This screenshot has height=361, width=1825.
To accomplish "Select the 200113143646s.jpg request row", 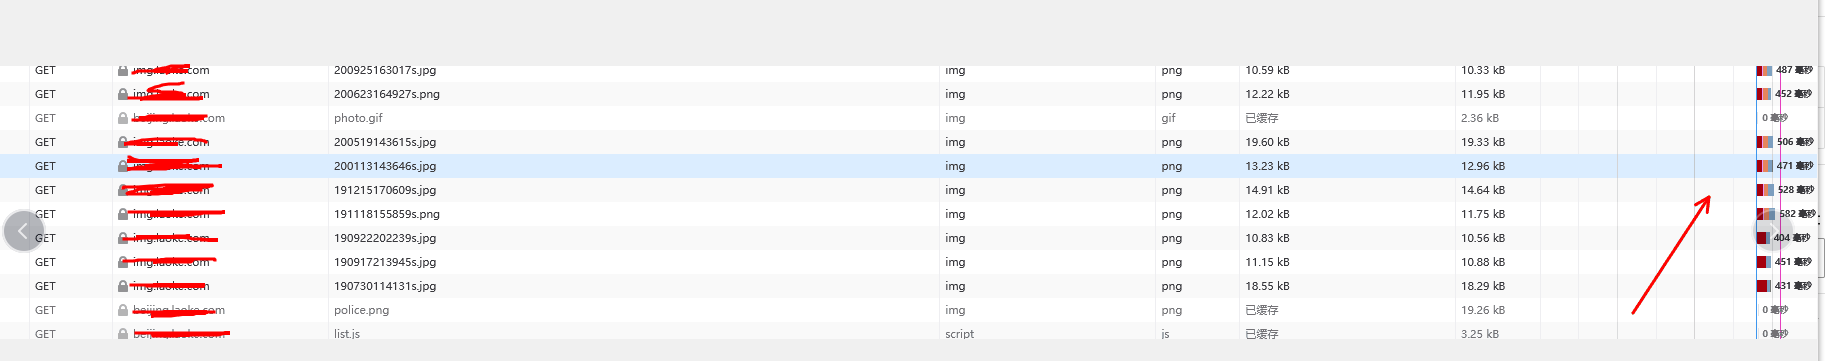I will coord(910,166).
